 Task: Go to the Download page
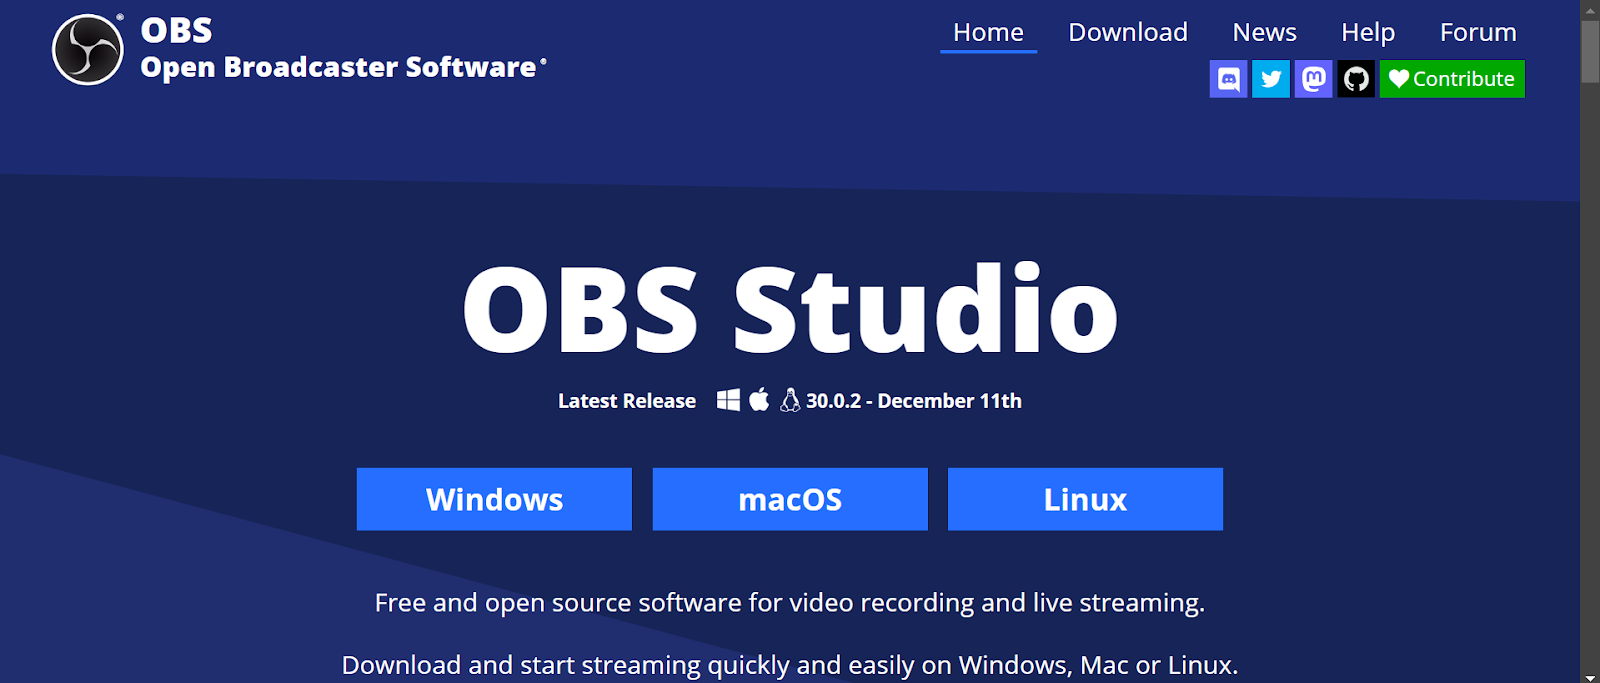coord(1128,32)
